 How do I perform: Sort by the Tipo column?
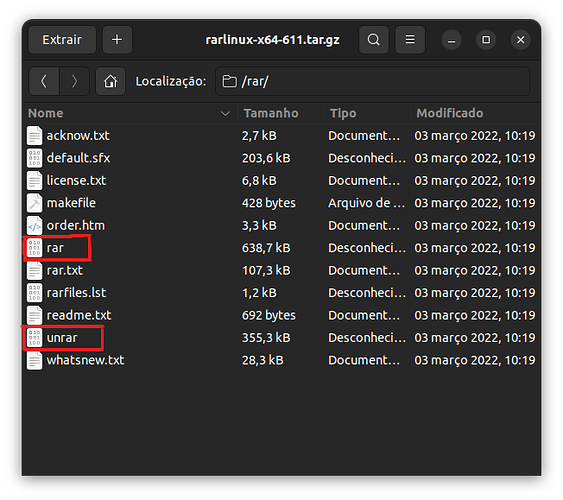pyautogui.click(x=367, y=113)
